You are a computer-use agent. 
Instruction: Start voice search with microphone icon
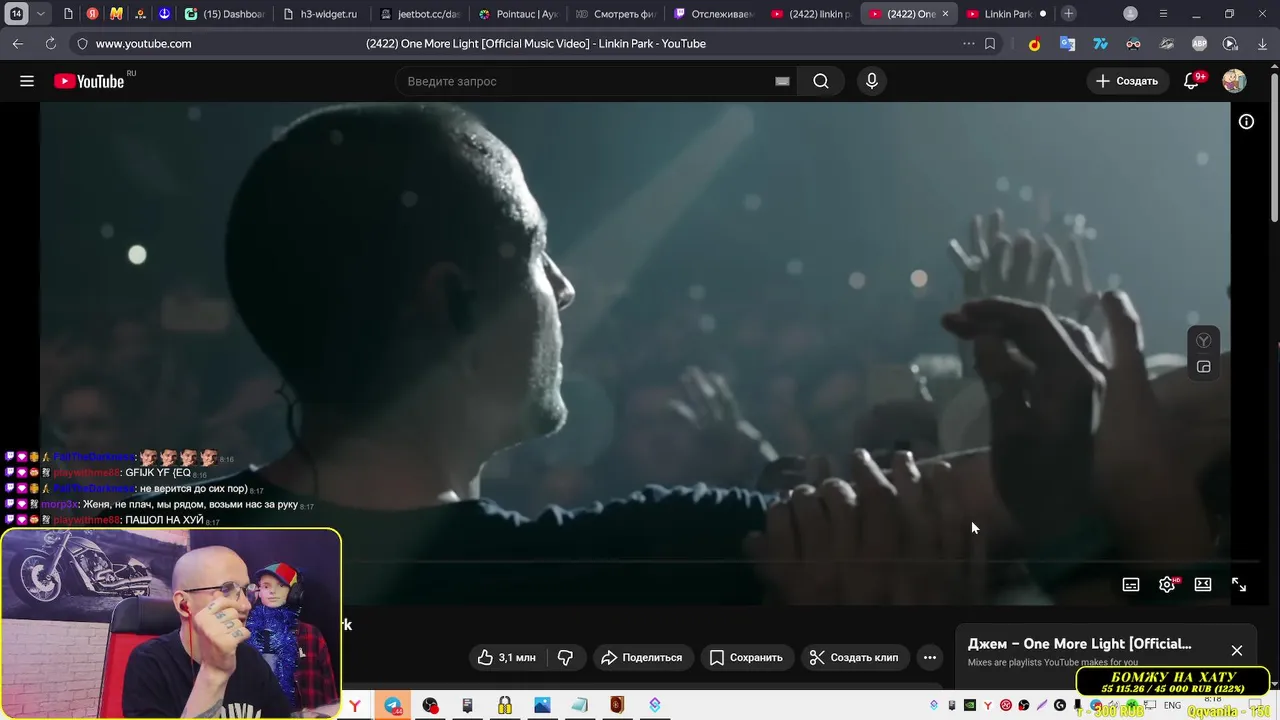(872, 81)
